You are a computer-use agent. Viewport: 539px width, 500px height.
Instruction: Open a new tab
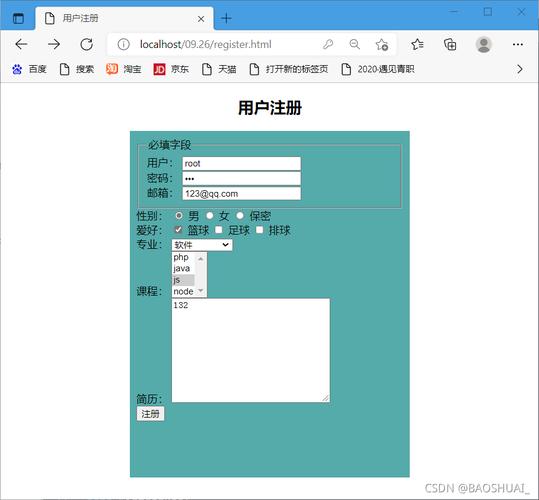click(226, 18)
